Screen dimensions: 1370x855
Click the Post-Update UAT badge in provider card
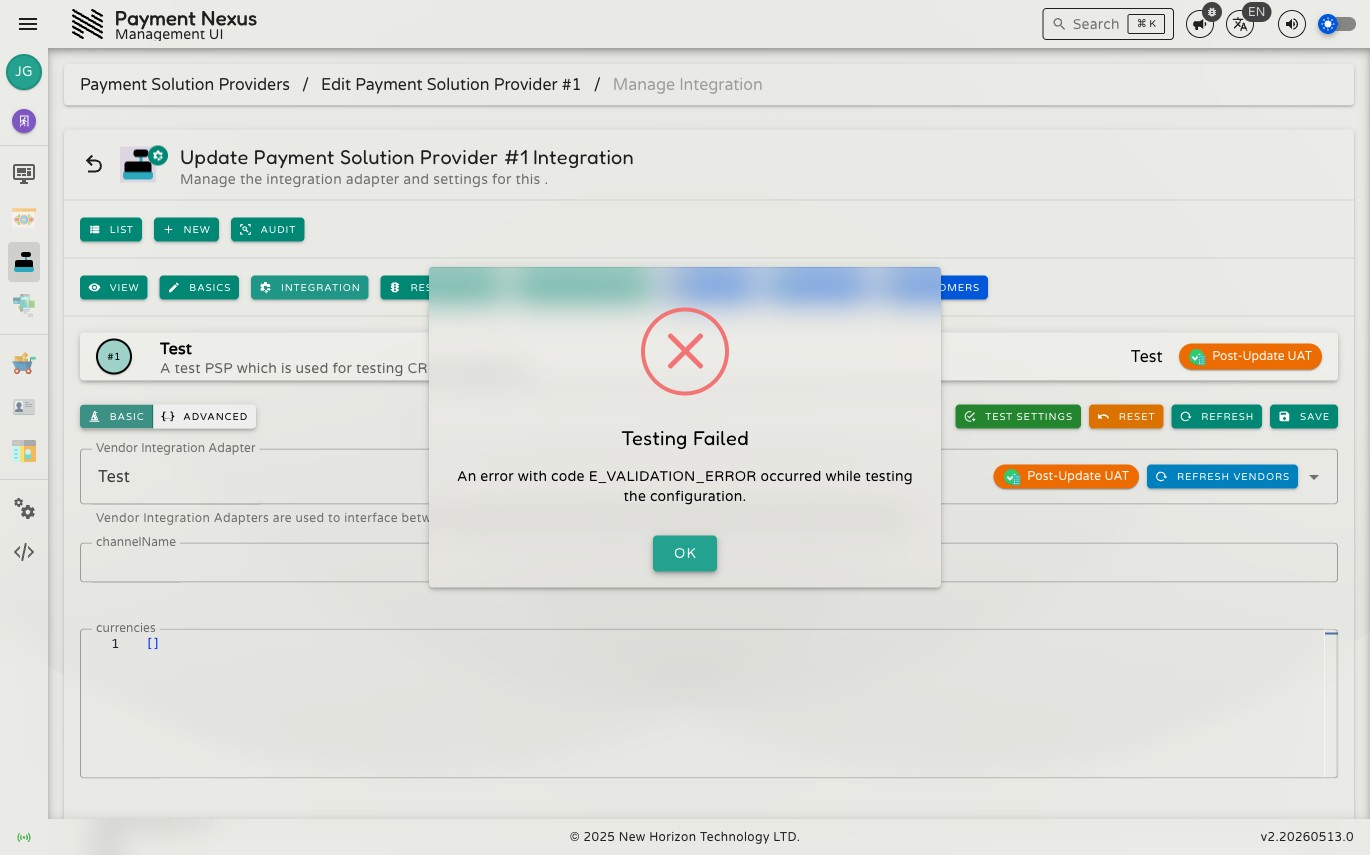point(1250,357)
